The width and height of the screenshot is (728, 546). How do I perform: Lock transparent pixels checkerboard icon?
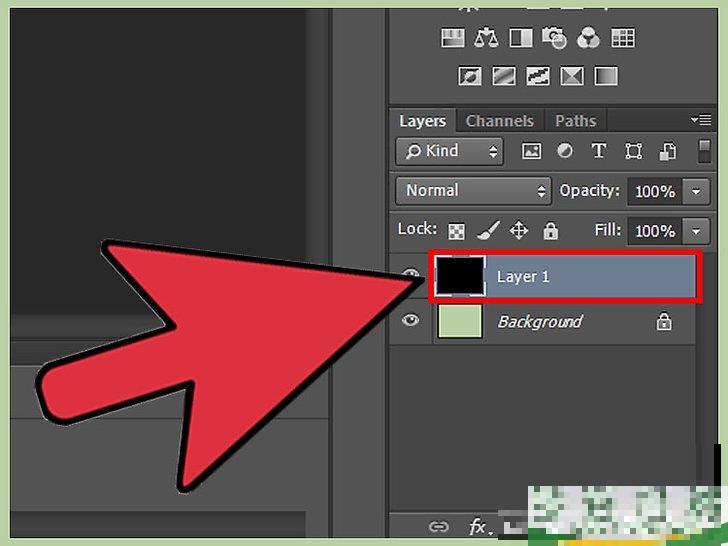456,231
